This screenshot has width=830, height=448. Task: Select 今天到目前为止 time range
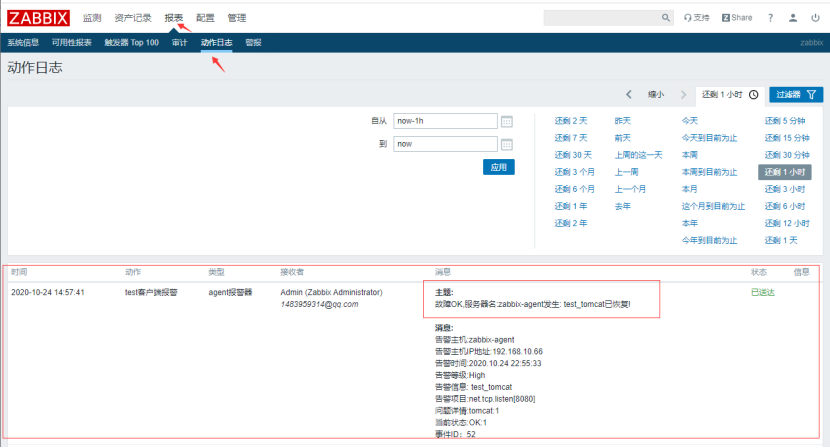[709, 138]
